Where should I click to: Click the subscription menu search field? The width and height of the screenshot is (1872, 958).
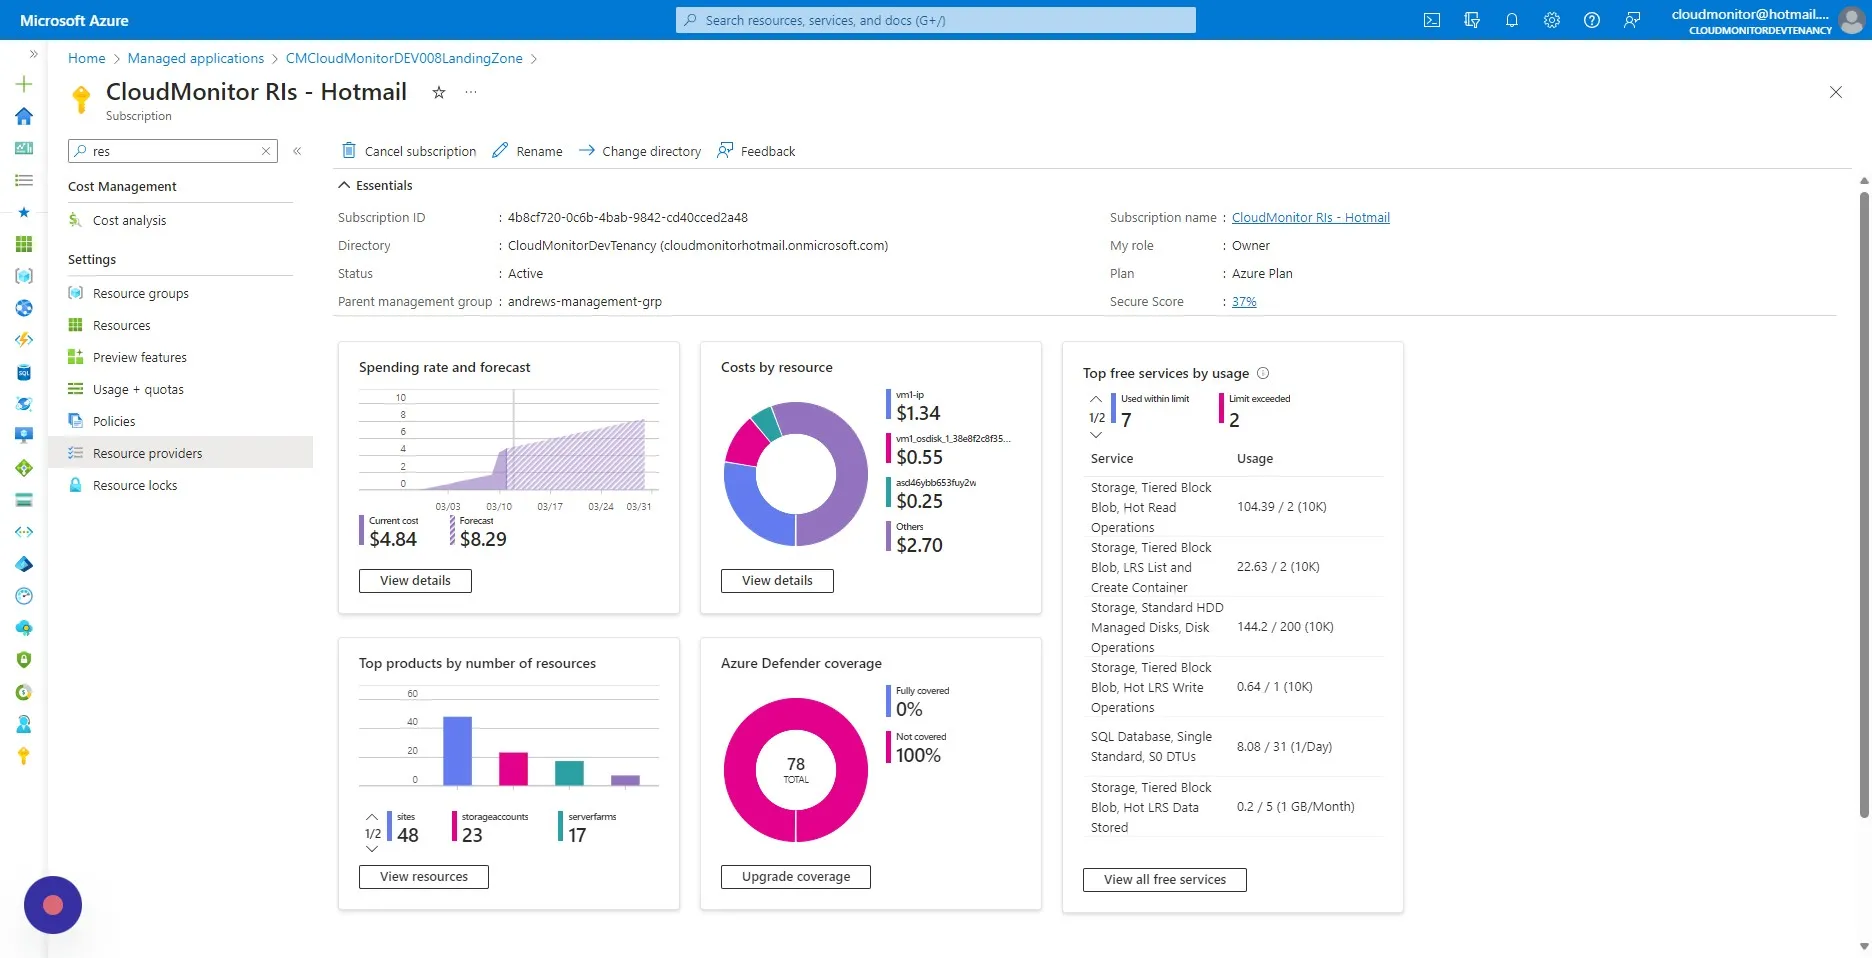[174, 151]
